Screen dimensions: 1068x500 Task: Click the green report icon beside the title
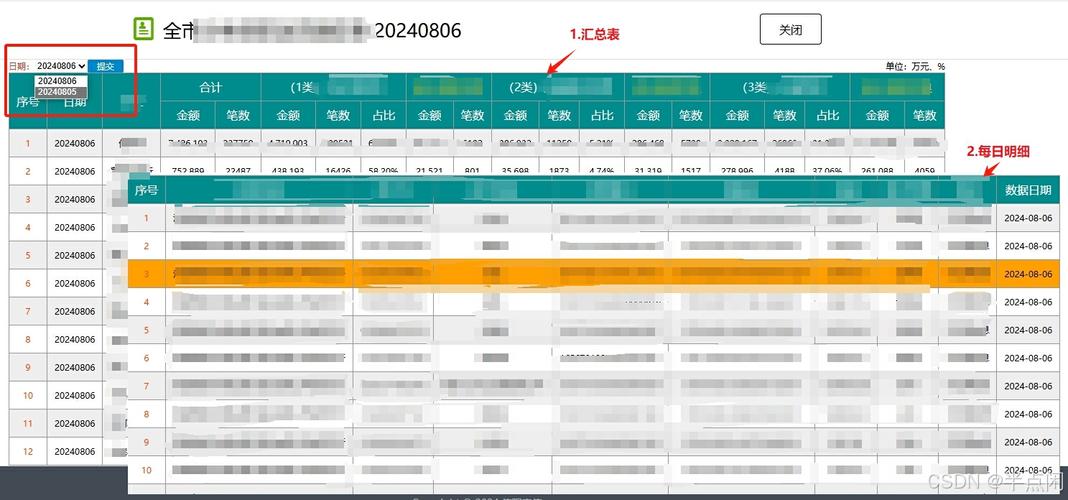click(144, 29)
